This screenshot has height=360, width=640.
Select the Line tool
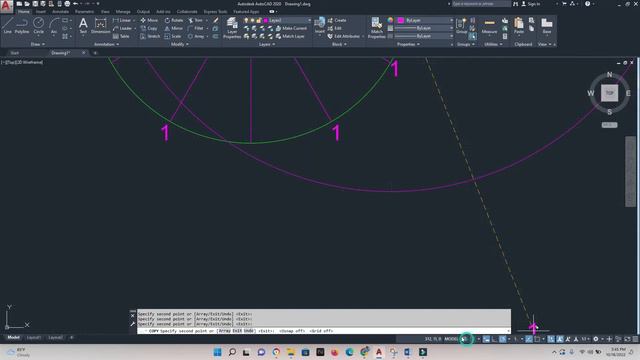7,25
